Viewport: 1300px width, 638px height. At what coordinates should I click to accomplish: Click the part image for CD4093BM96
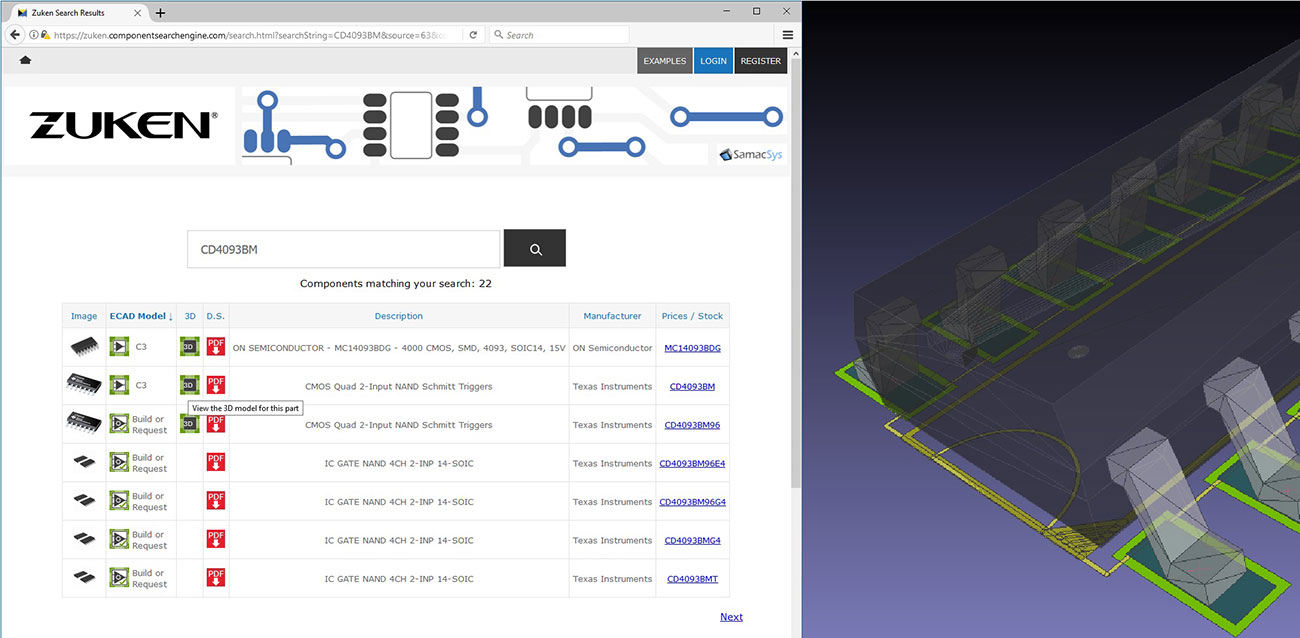point(84,424)
